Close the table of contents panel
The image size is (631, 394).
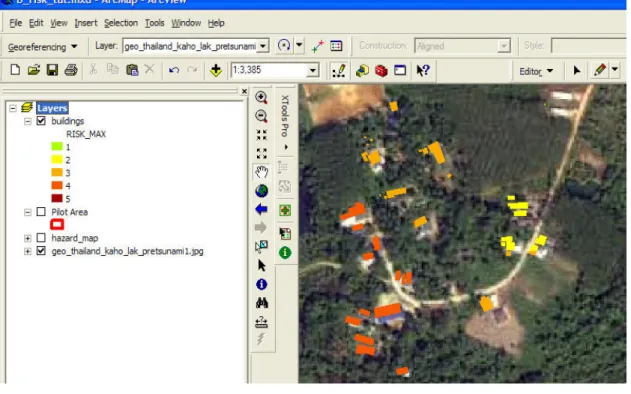point(244,91)
